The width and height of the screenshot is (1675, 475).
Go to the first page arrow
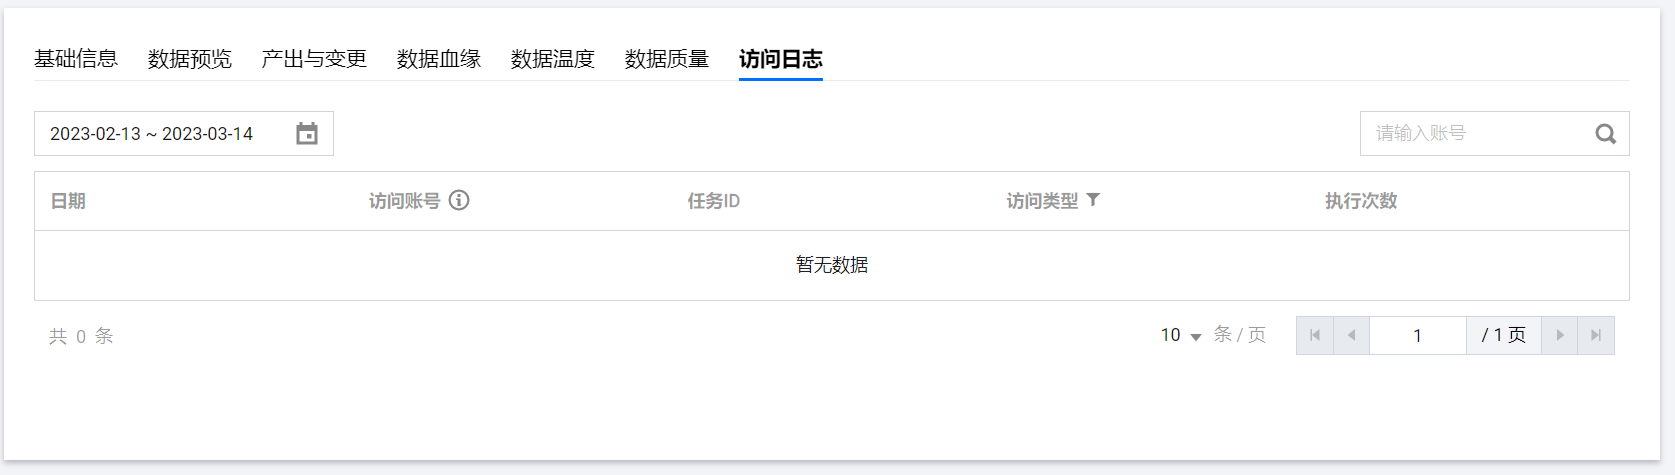coord(1315,335)
